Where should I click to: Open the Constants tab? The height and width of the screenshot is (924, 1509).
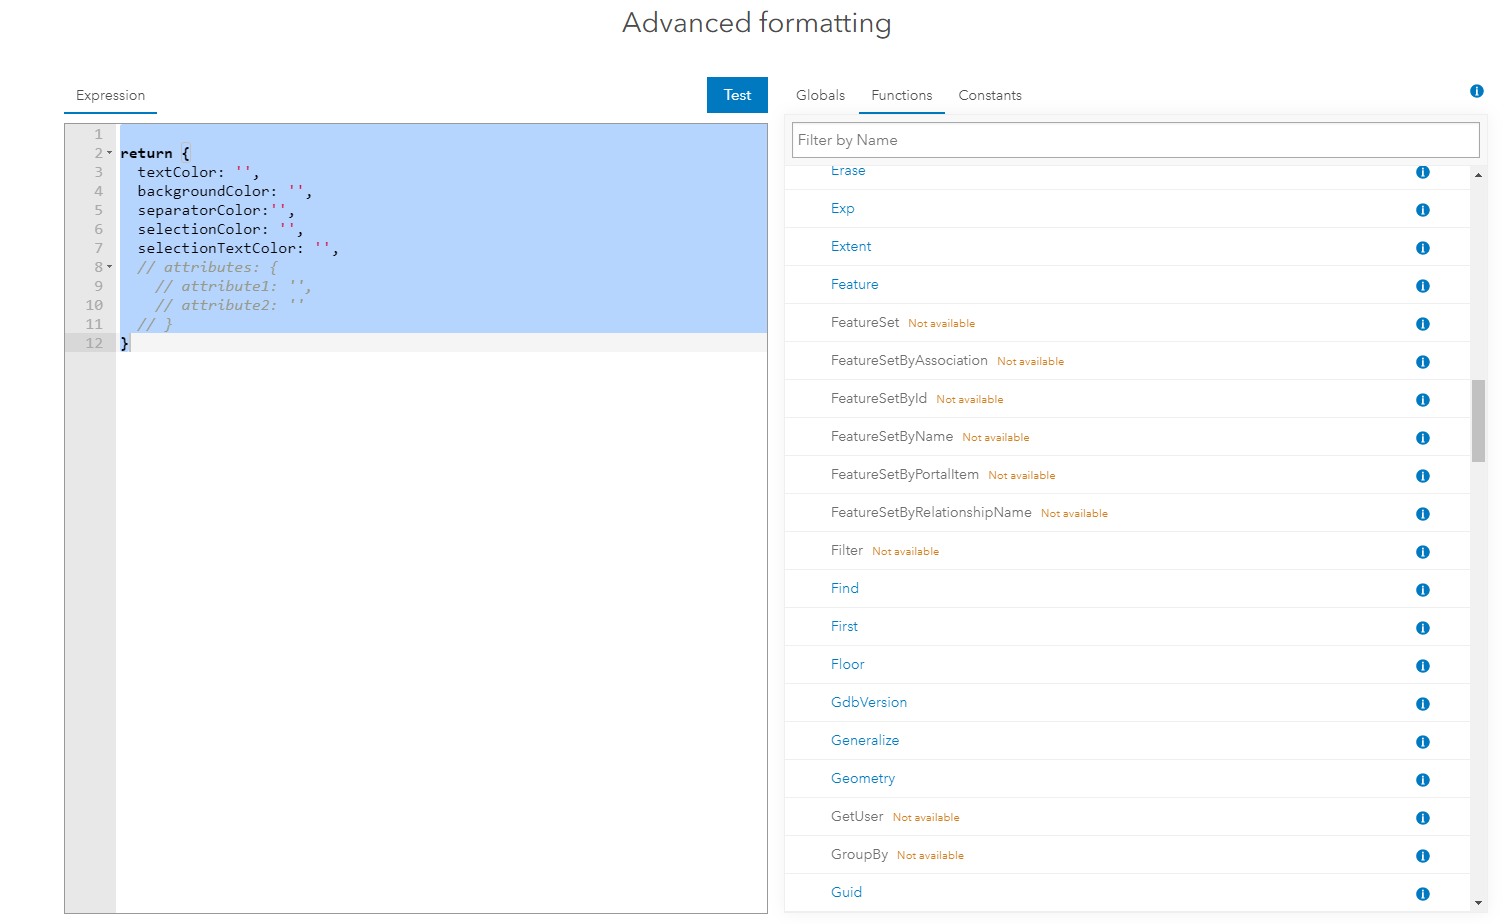(x=989, y=95)
